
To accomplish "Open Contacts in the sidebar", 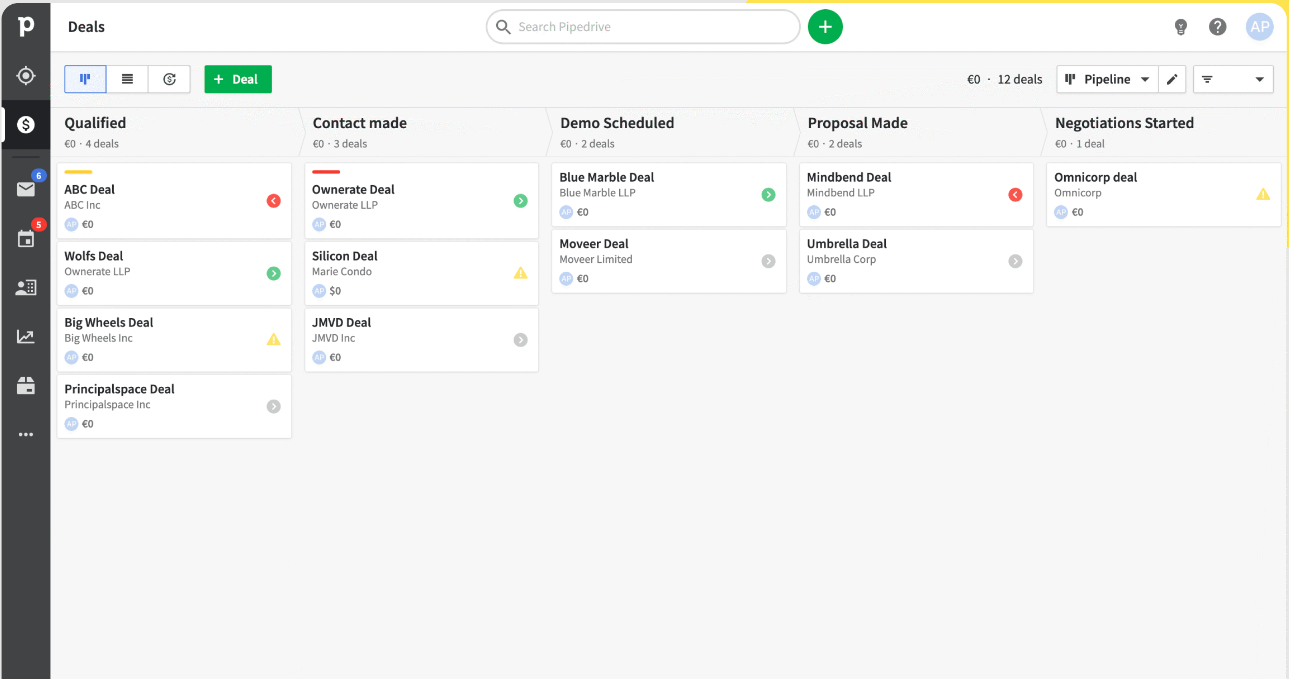I will pos(26,288).
